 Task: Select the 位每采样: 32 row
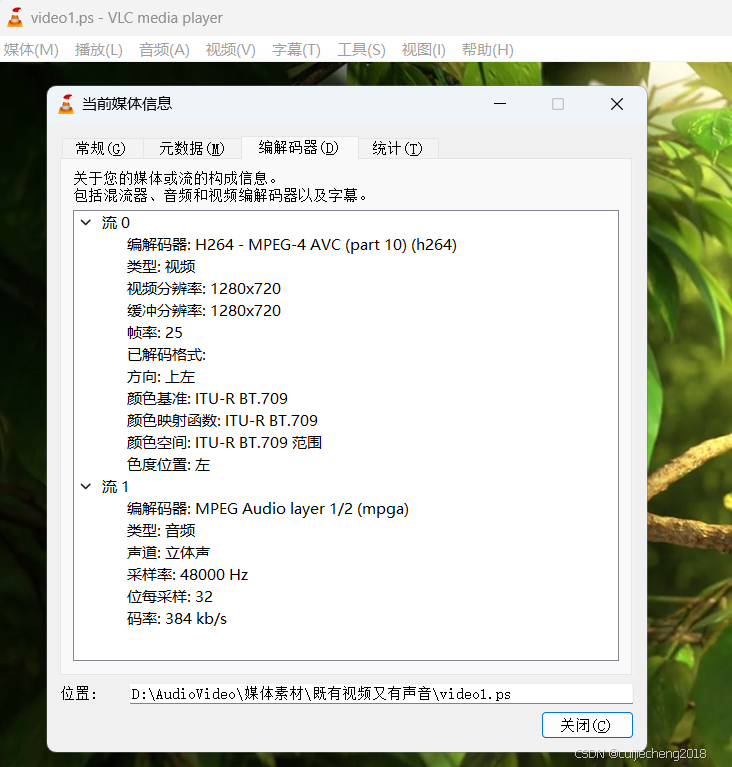[170, 597]
